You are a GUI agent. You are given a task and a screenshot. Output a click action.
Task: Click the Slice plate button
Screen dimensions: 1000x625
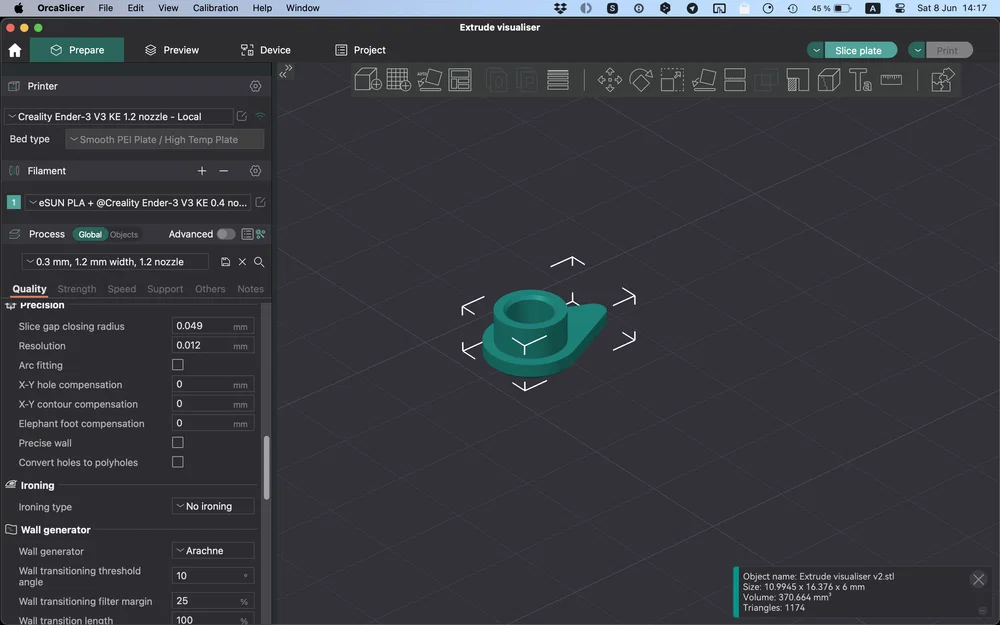859,49
